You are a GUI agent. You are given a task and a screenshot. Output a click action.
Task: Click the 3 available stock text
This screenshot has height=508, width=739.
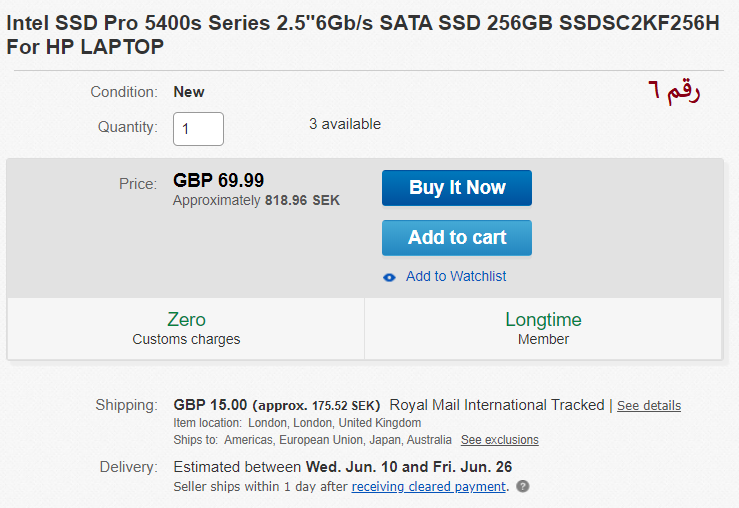click(x=345, y=124)
